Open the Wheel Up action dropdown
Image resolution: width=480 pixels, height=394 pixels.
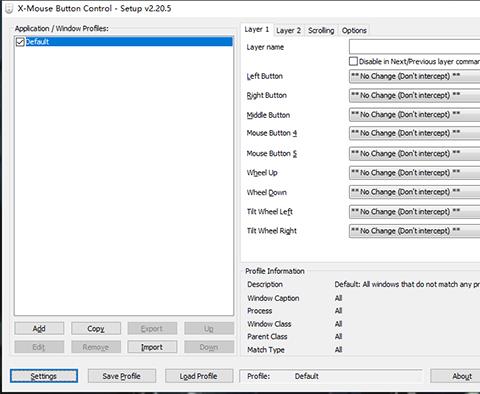tap(414, 173)
